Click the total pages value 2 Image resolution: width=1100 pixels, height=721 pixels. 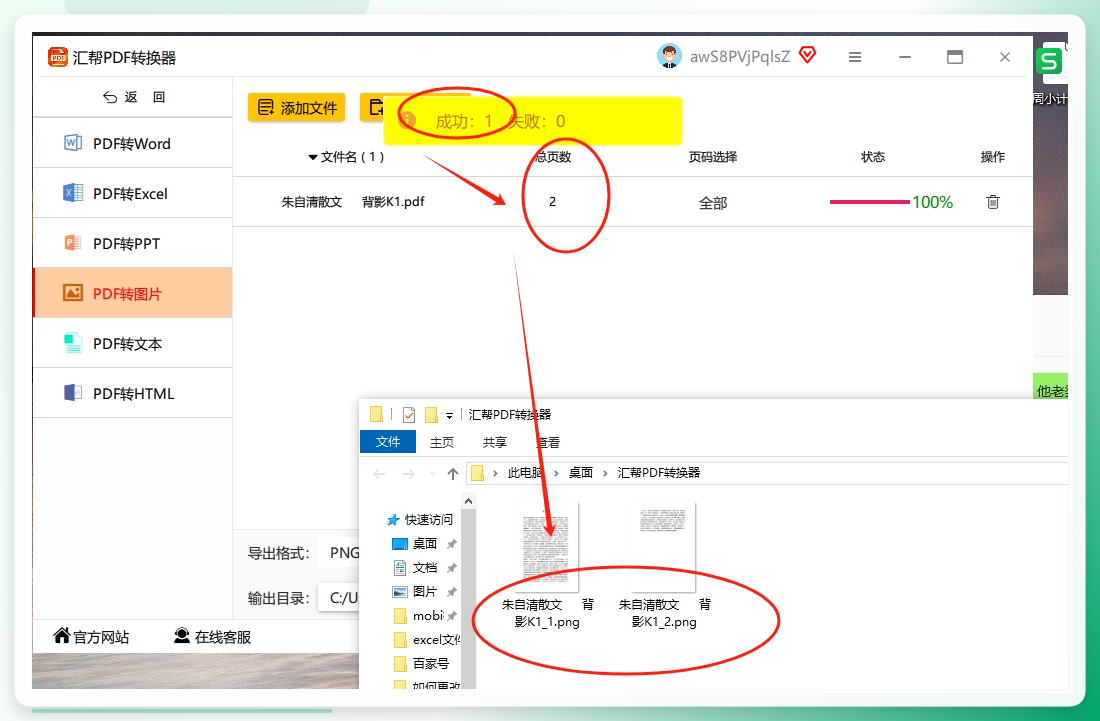(x=552, y=202)
